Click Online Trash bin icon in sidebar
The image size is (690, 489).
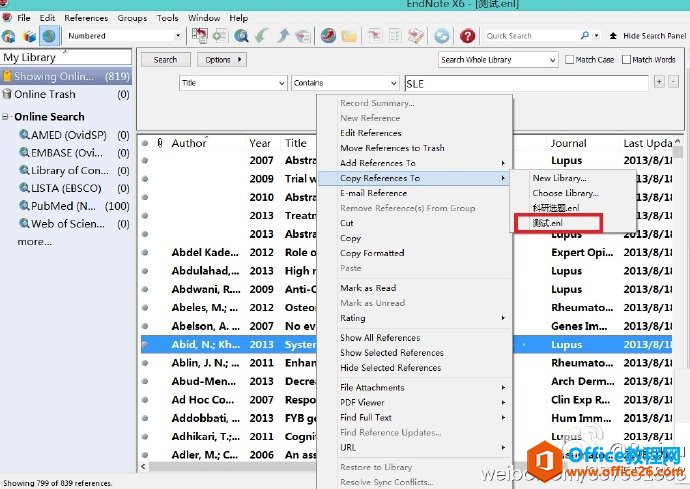[x=7, y=94]
